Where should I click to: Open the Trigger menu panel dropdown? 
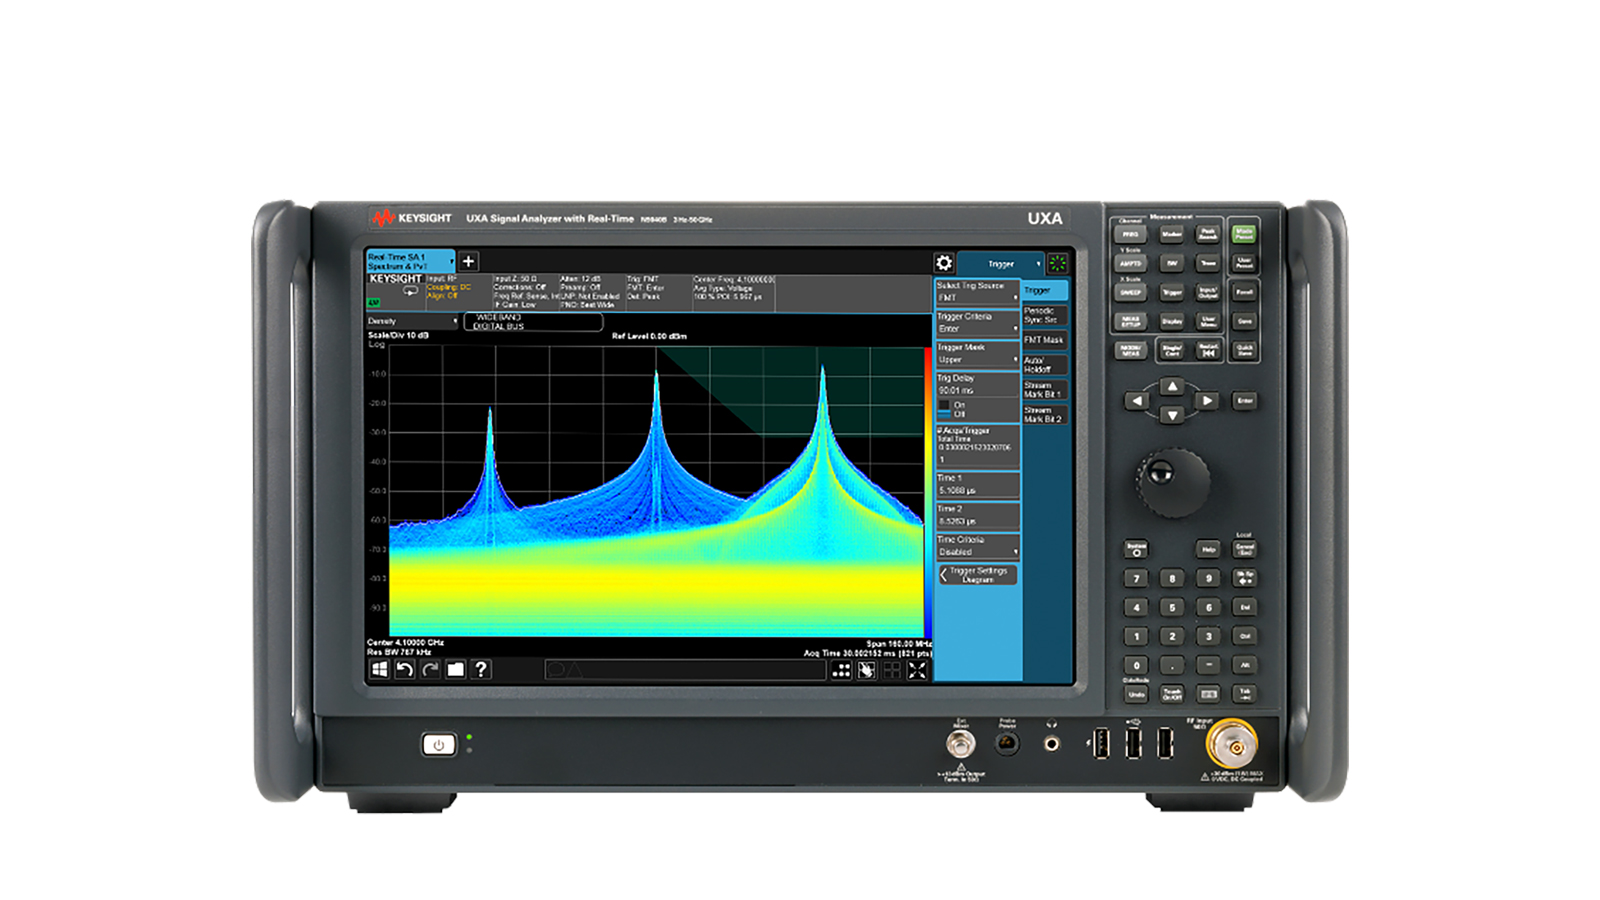point(1001,264)
